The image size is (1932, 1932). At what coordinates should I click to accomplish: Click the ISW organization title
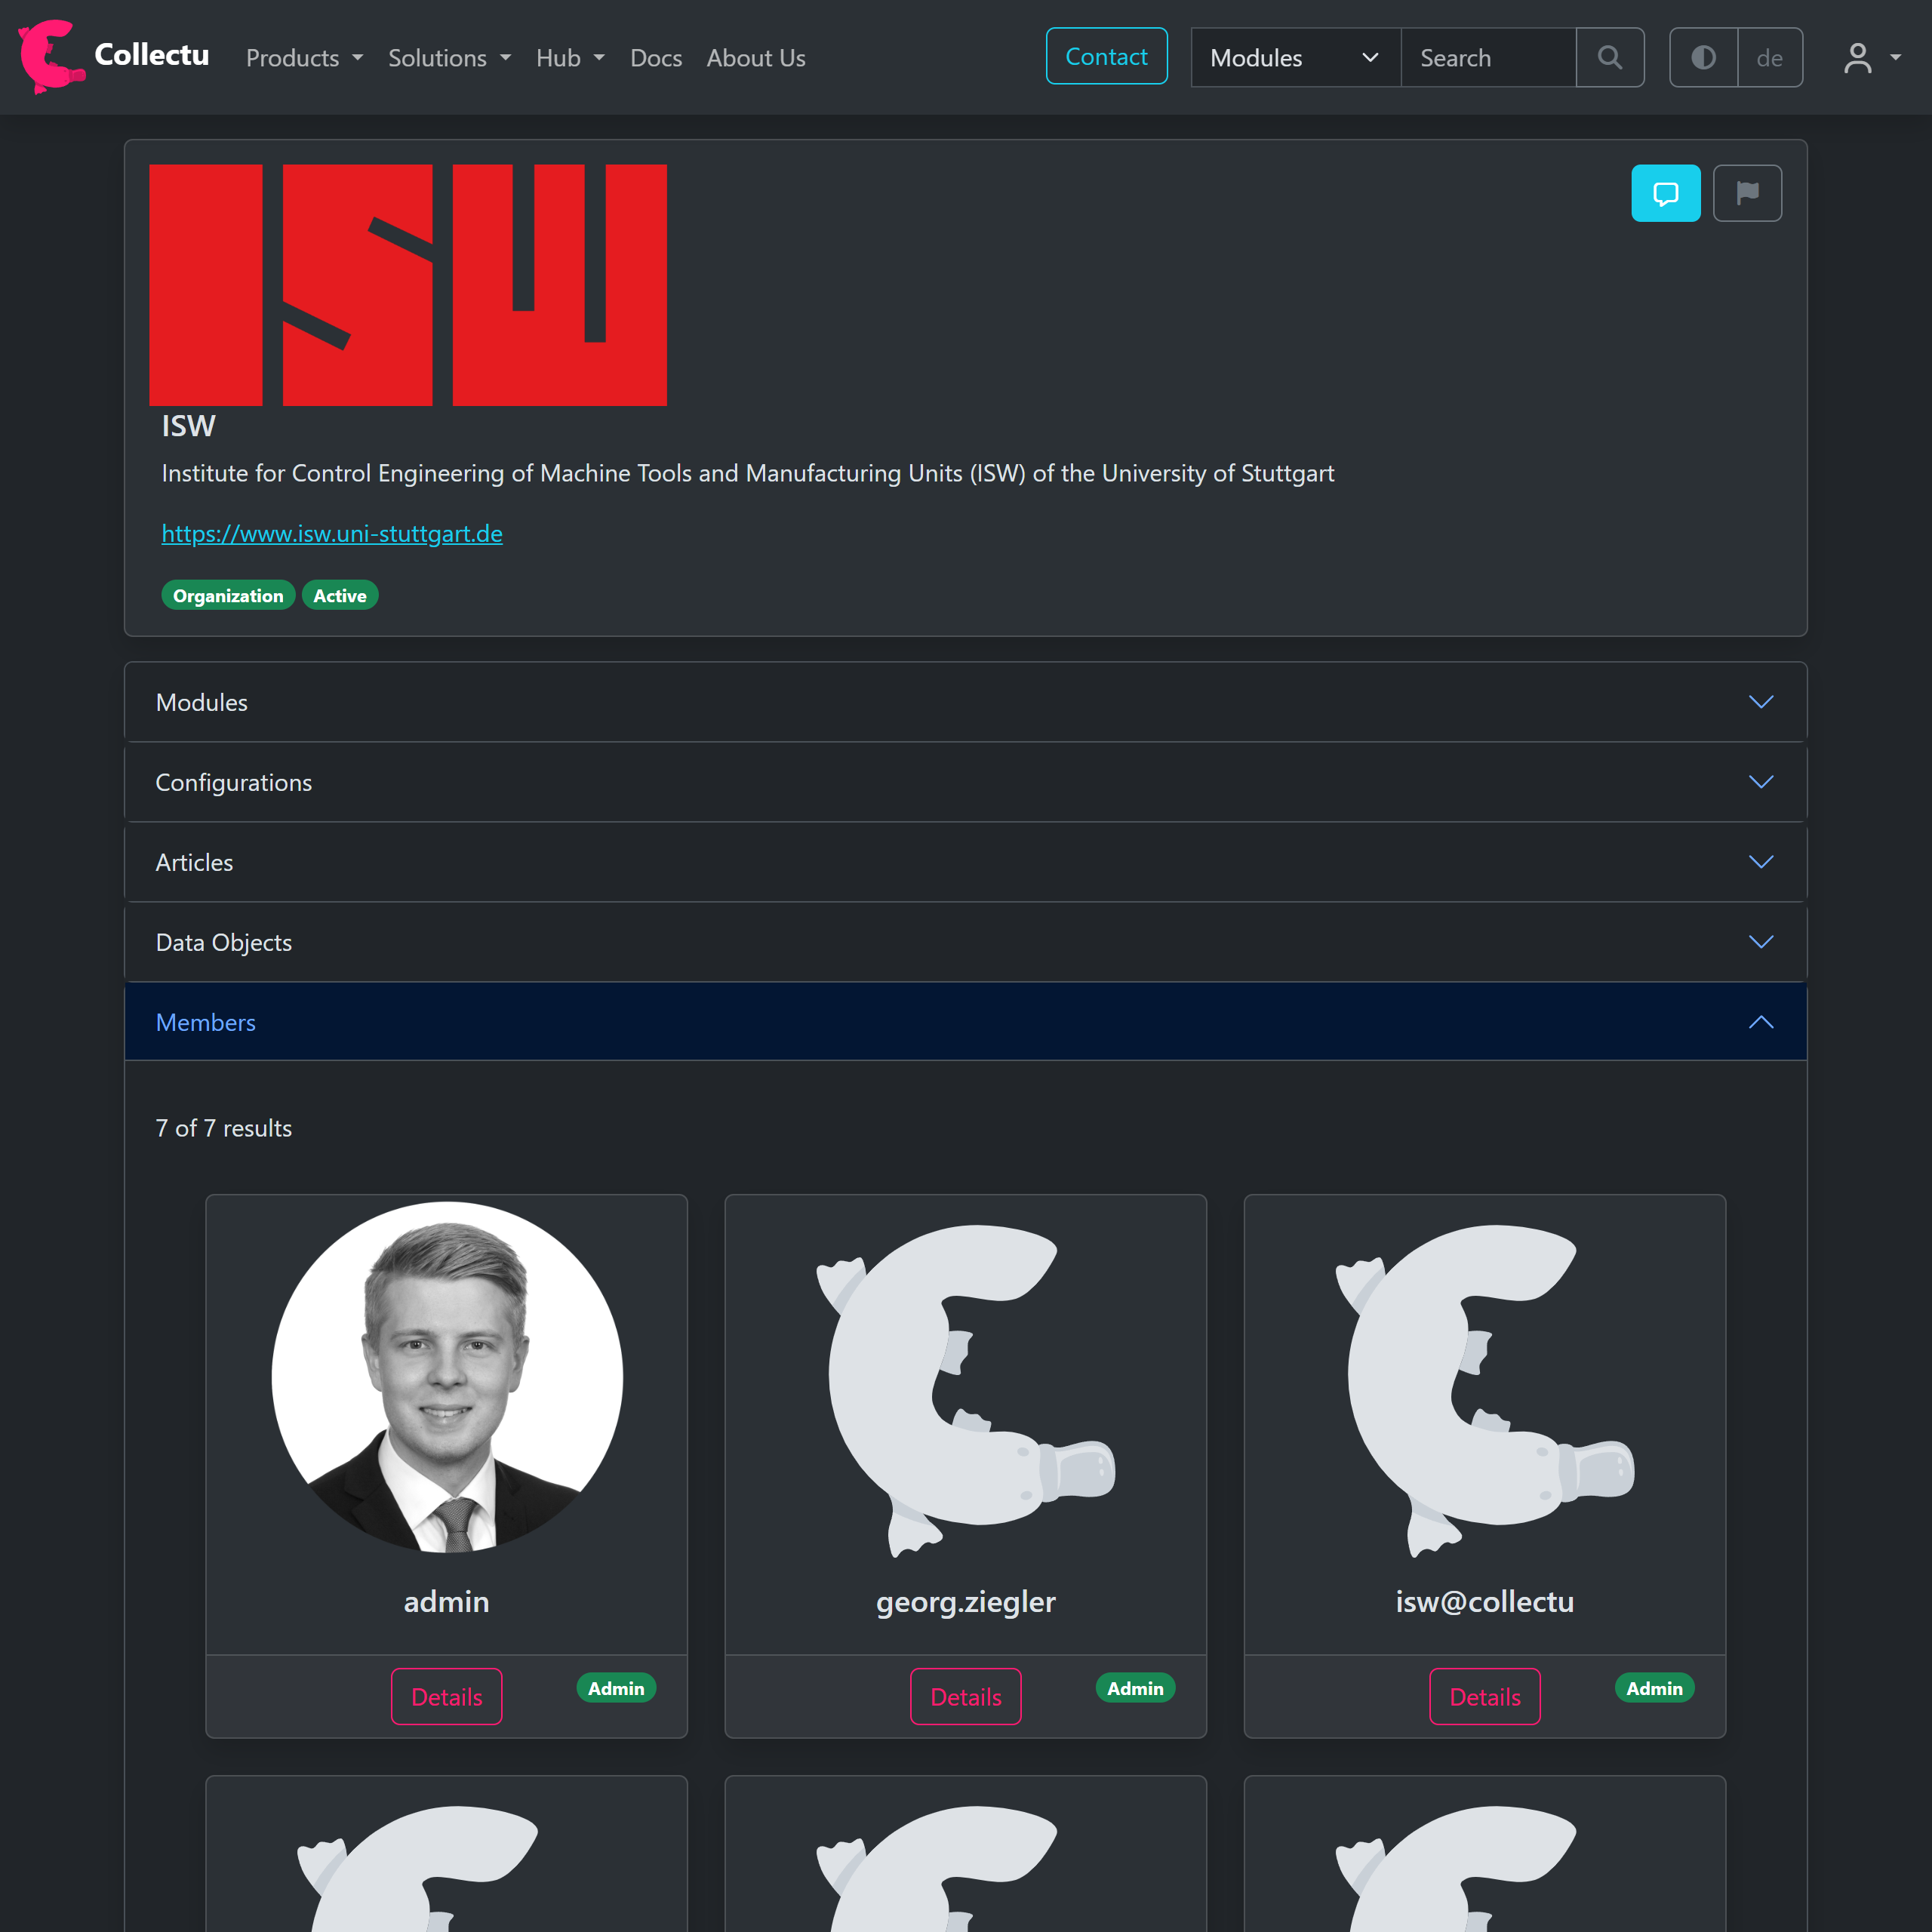(x=188, y=426)
